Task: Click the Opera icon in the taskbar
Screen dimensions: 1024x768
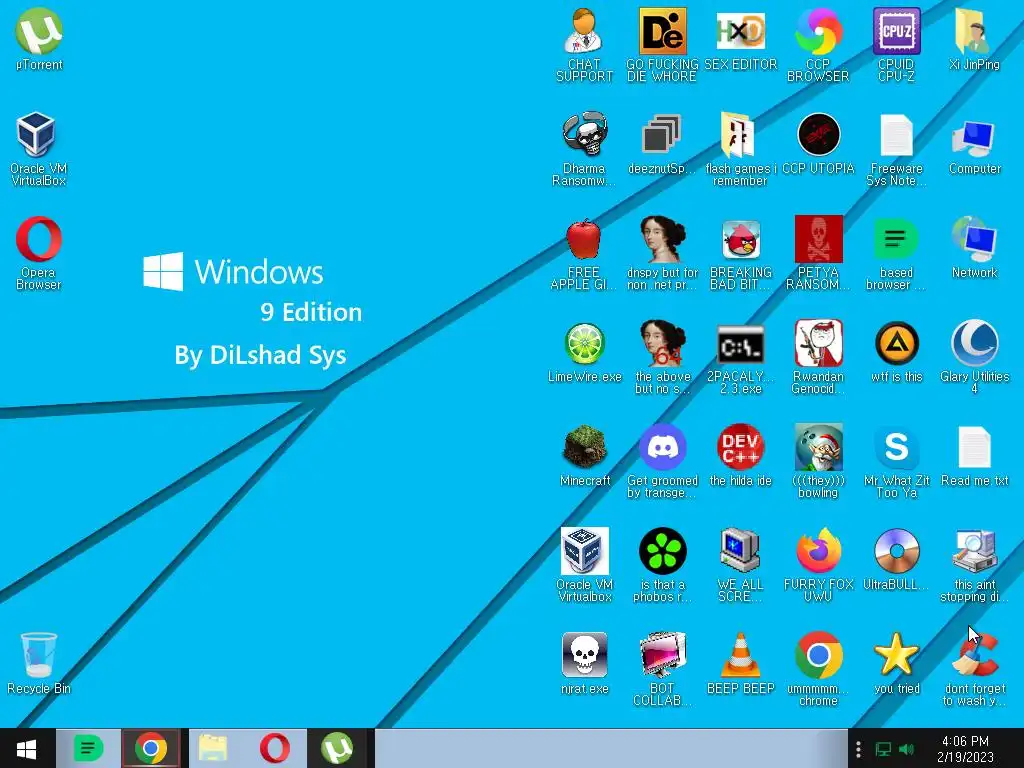Action: tap(275, 748)
